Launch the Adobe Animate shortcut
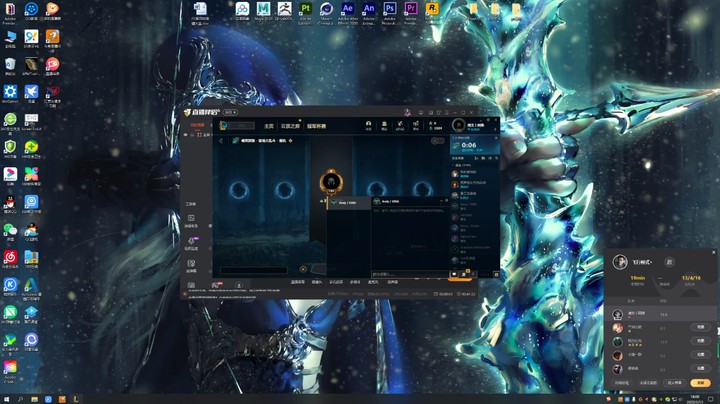720x404 pixels. tap(369, 9)
